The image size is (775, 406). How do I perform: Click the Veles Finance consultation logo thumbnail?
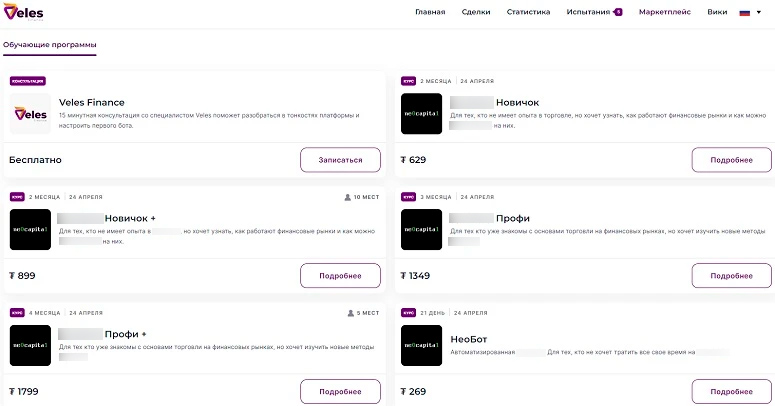click(30, 114)
